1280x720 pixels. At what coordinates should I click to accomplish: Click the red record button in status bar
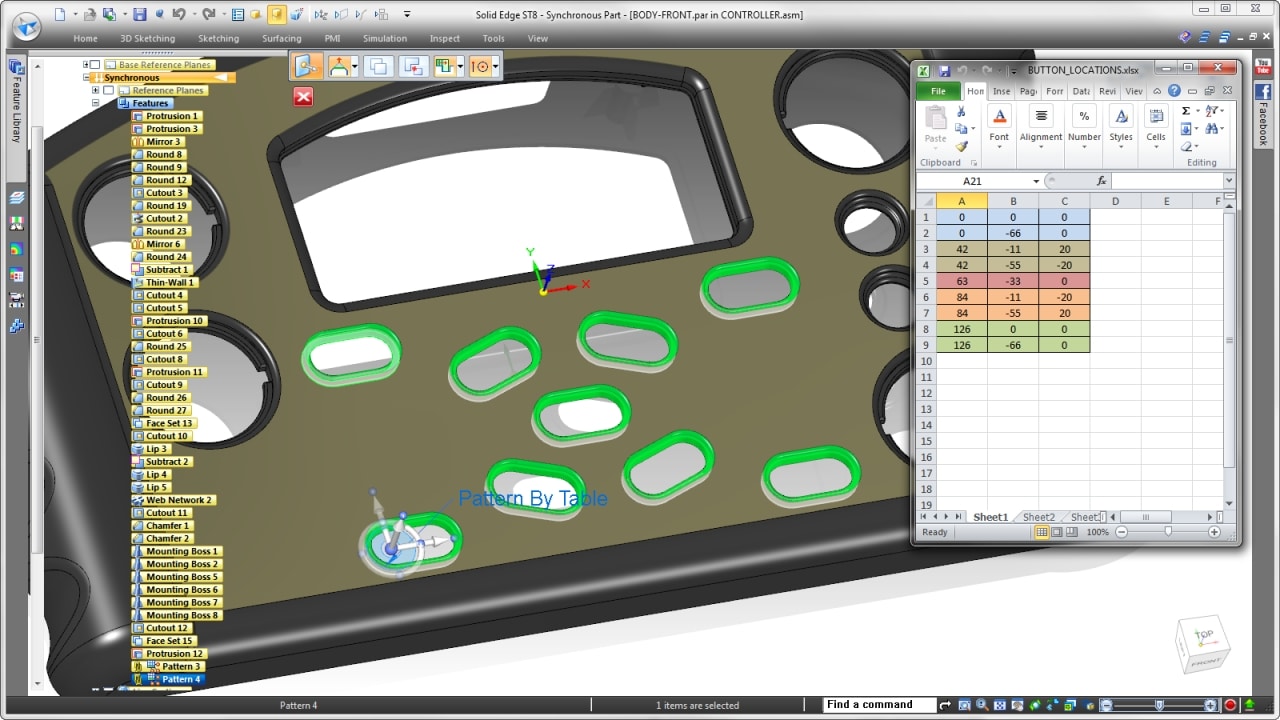[1230, 705]
